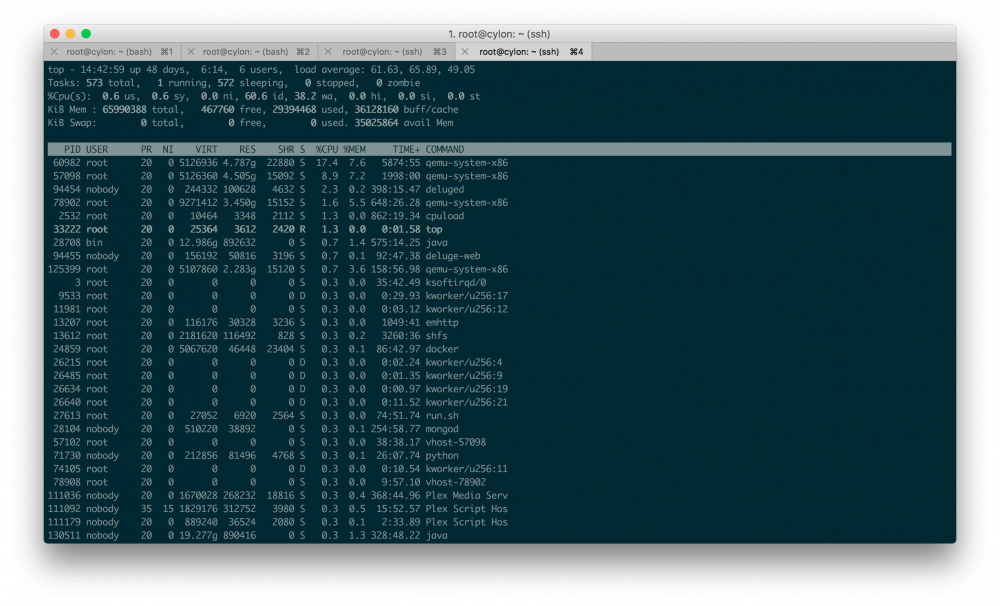The image size is (1000, 606).
Task: Click the %CPU column header
Action: [x=327, y=149]
